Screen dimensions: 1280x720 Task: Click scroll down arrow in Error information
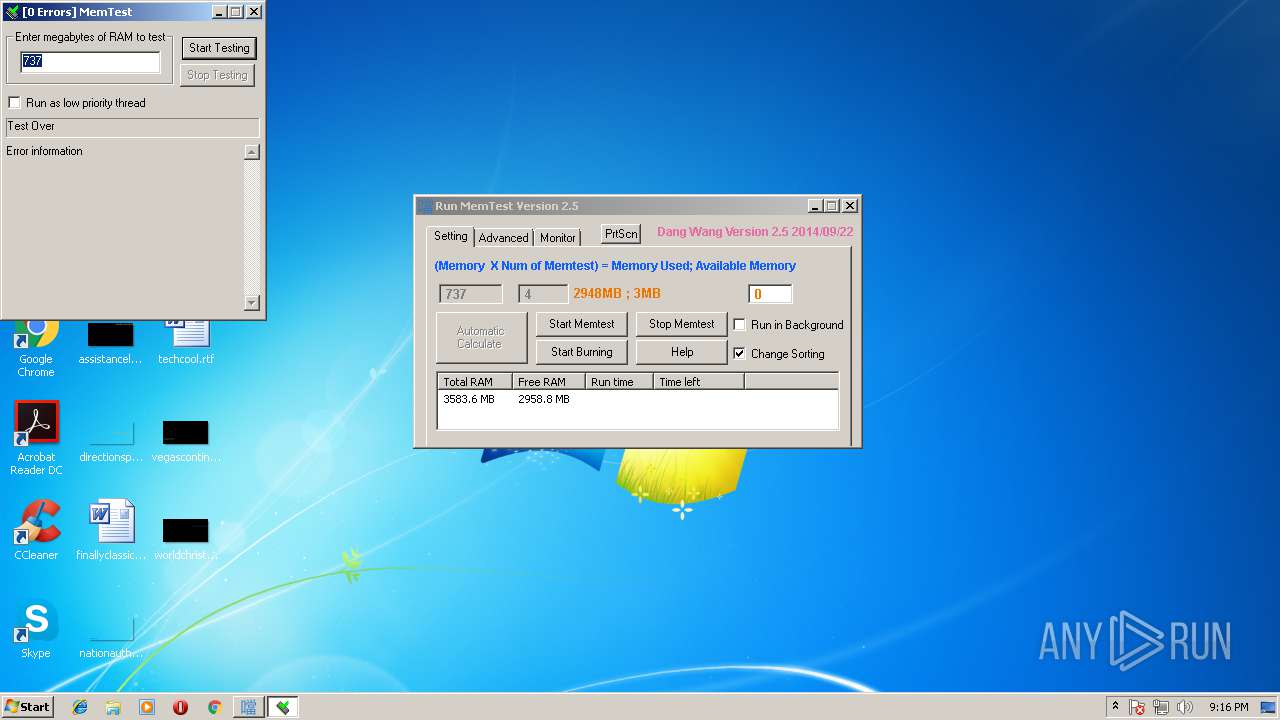[252, 303]
